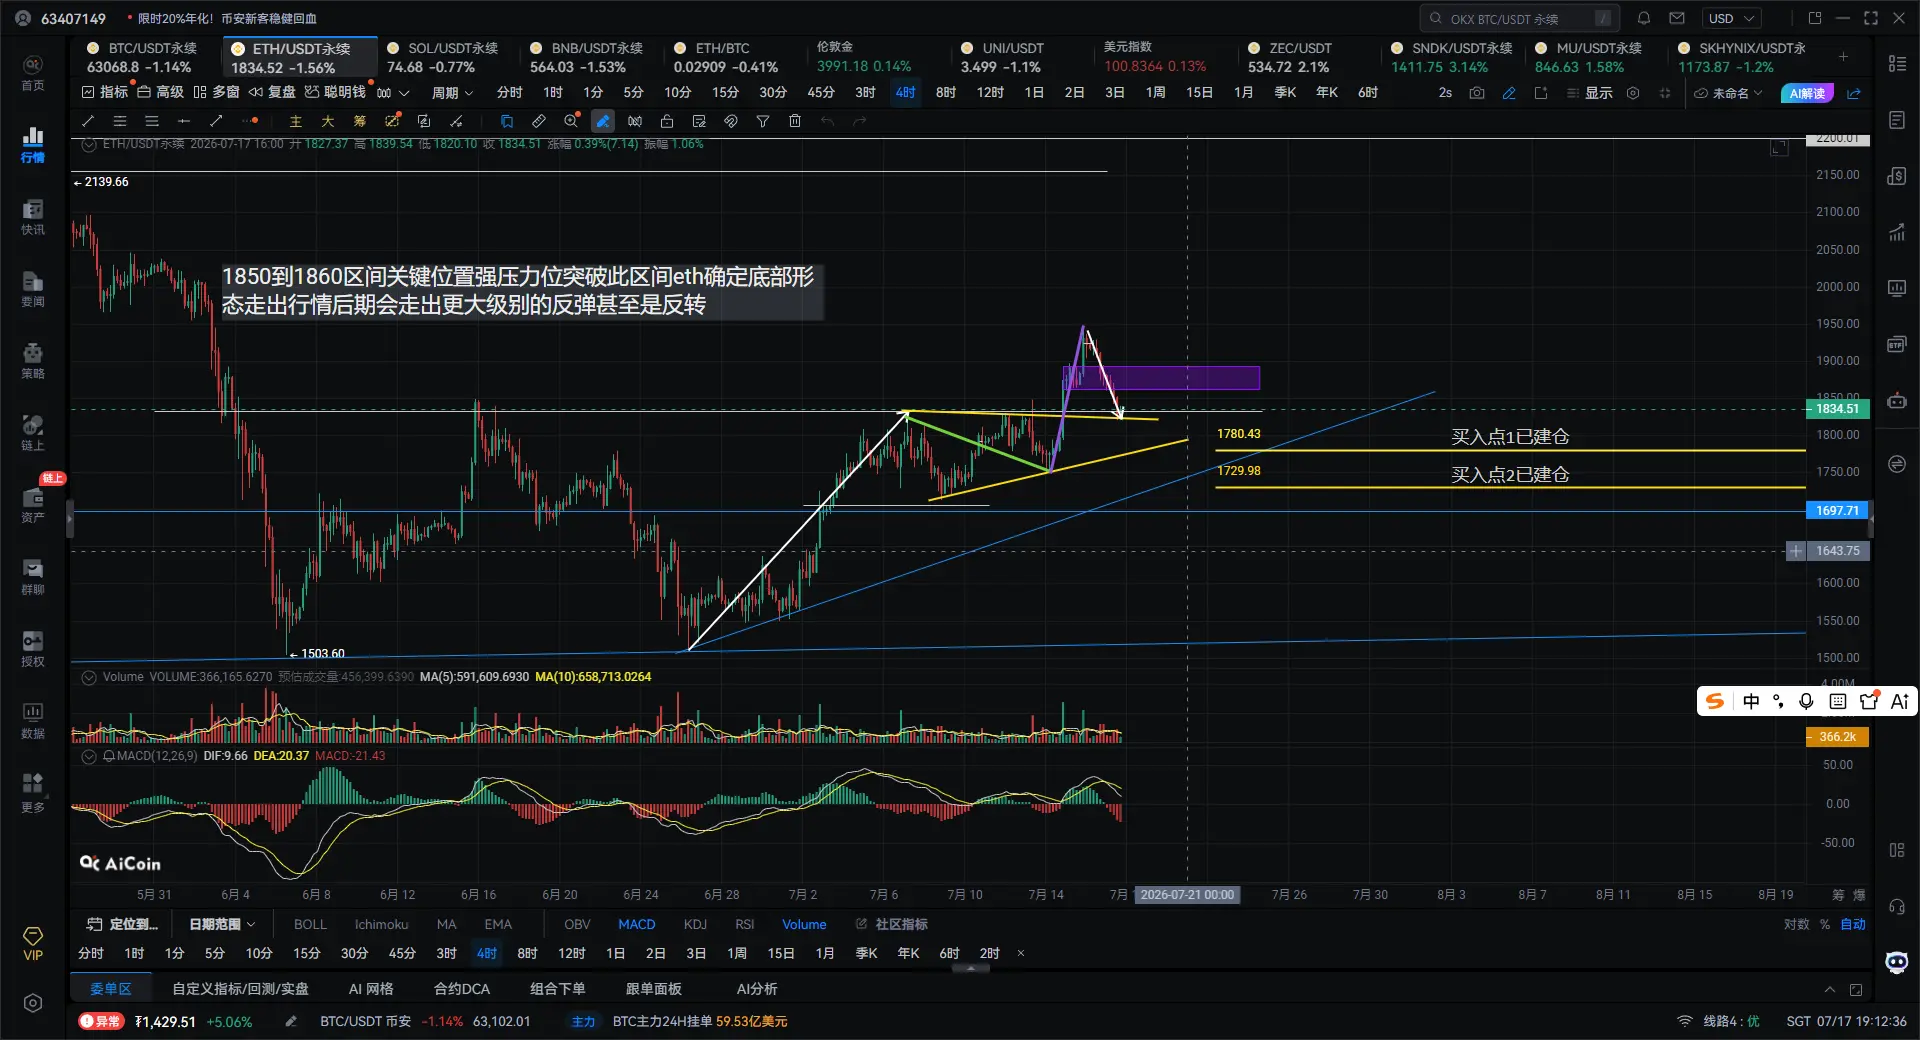Viewport: 1920px width, 1040px height.
Task: Toggle the RSI indicator
Action: pos(745,924)
